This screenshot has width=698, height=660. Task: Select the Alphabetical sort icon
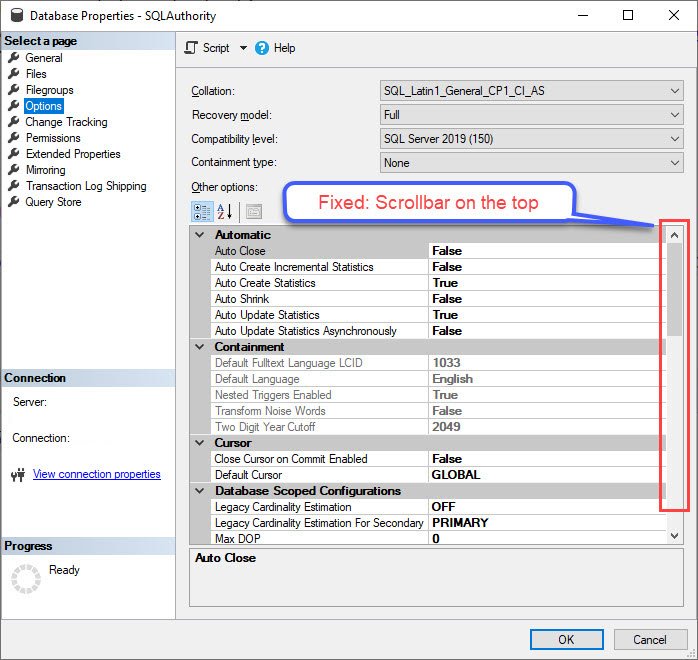point(225,212)
